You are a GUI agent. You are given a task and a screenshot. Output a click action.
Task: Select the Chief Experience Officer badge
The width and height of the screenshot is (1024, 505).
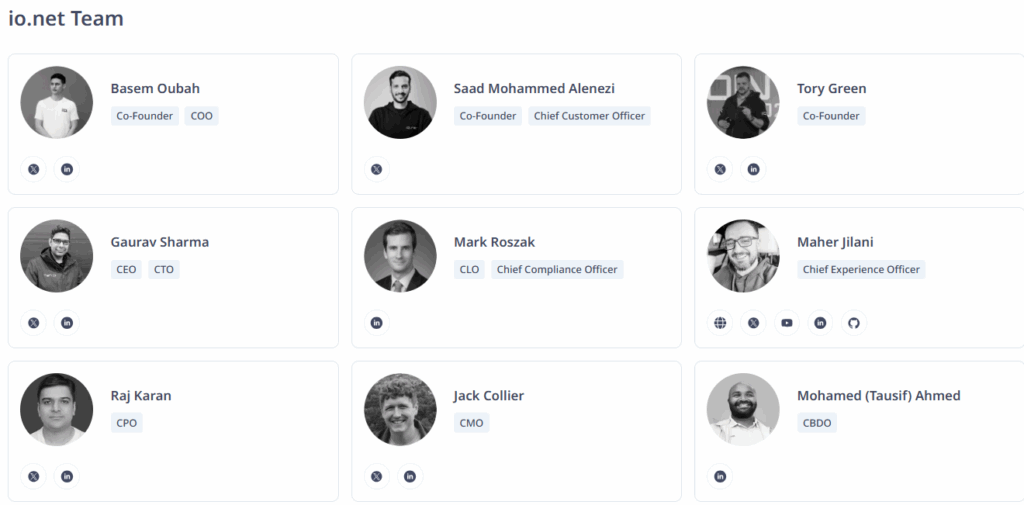point(861,269)
